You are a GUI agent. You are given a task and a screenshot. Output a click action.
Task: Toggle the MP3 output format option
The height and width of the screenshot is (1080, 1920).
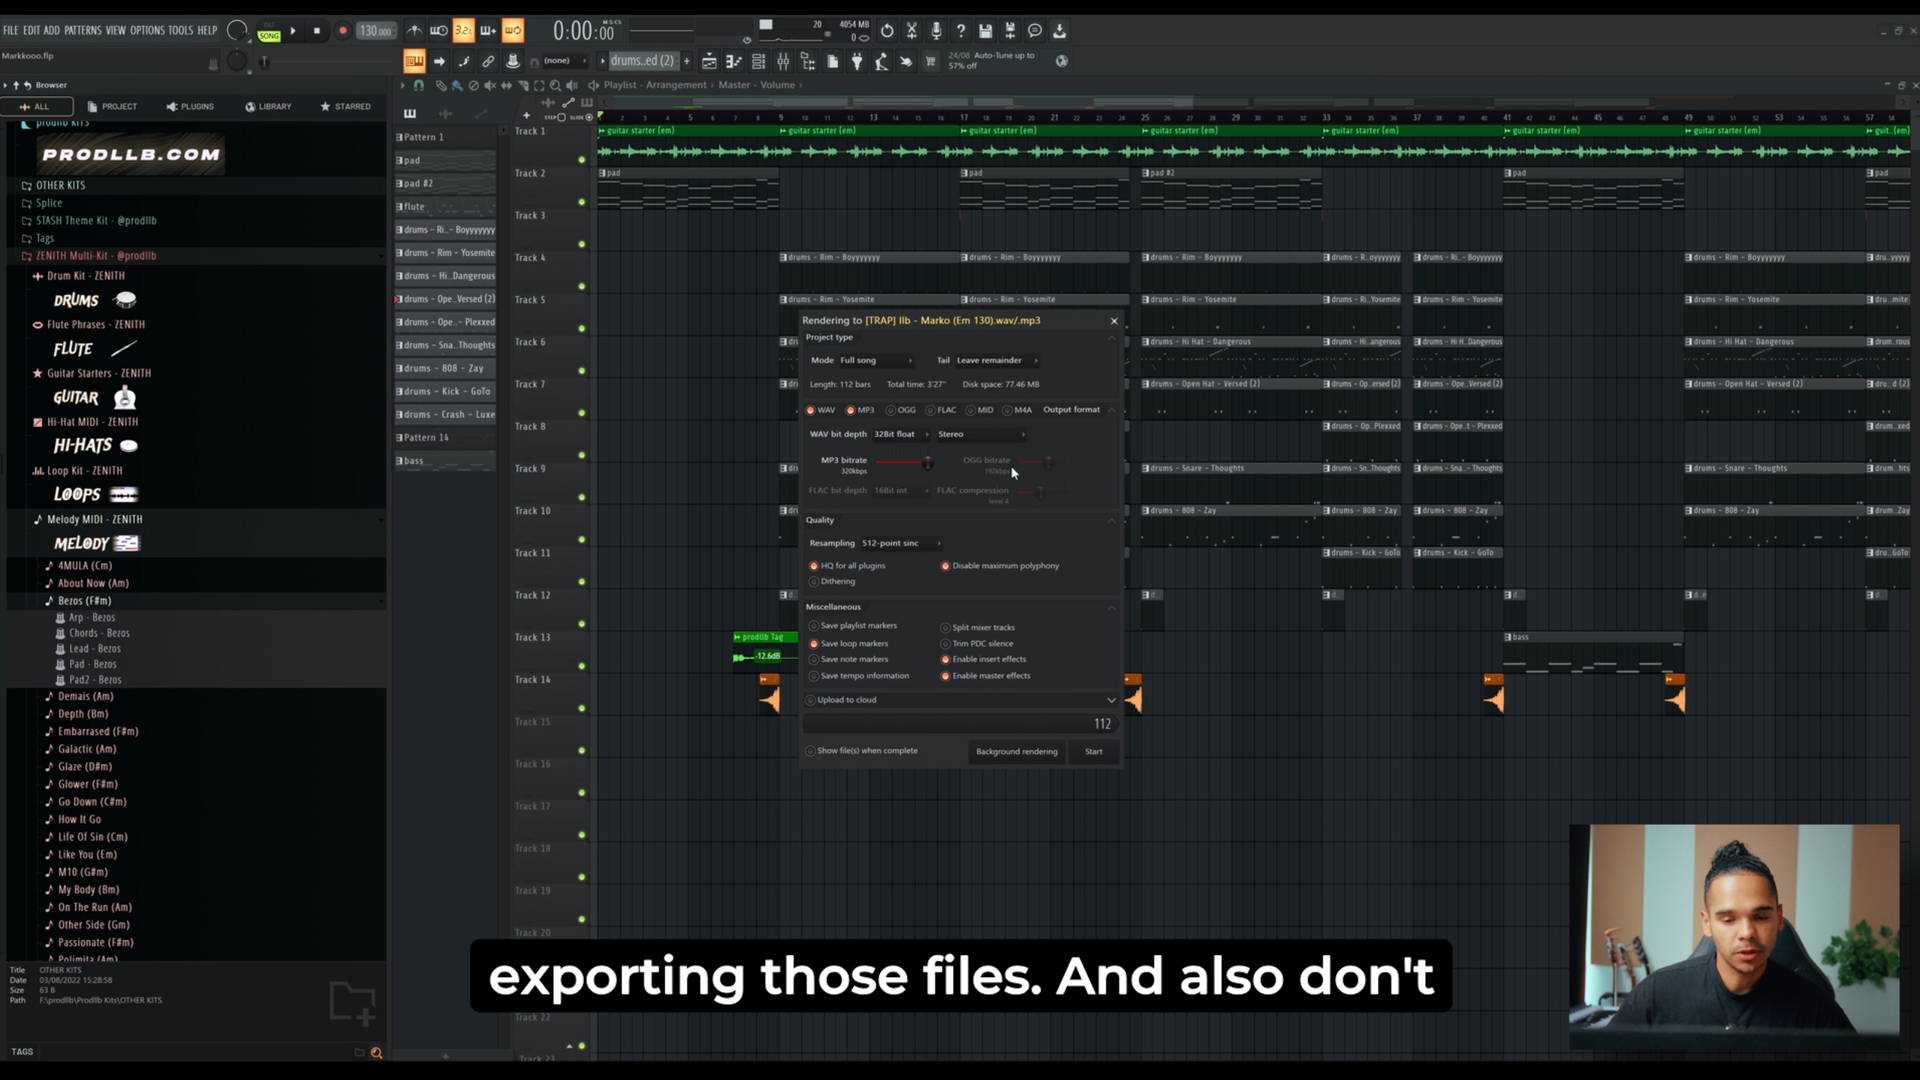click(860, 410)
